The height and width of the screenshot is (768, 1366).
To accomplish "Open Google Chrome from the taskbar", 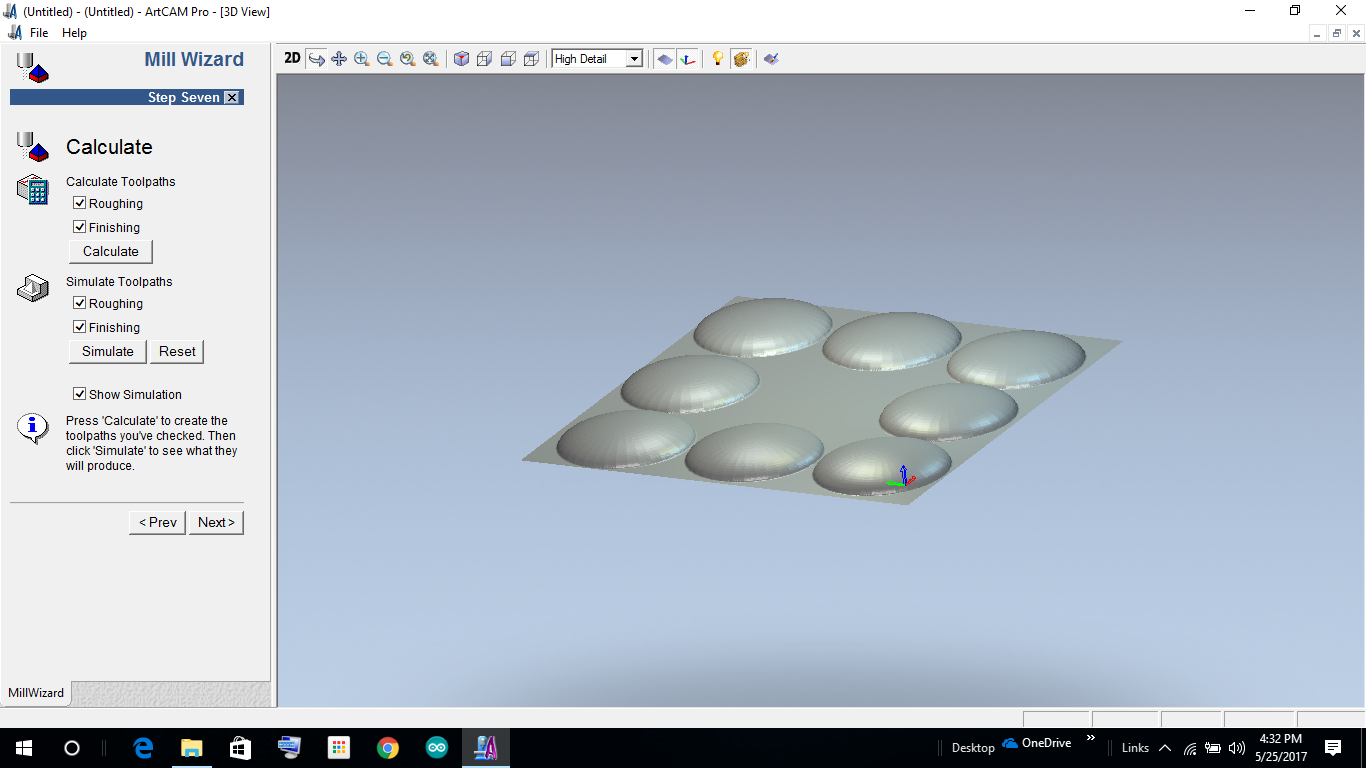I will pos(388,748).
